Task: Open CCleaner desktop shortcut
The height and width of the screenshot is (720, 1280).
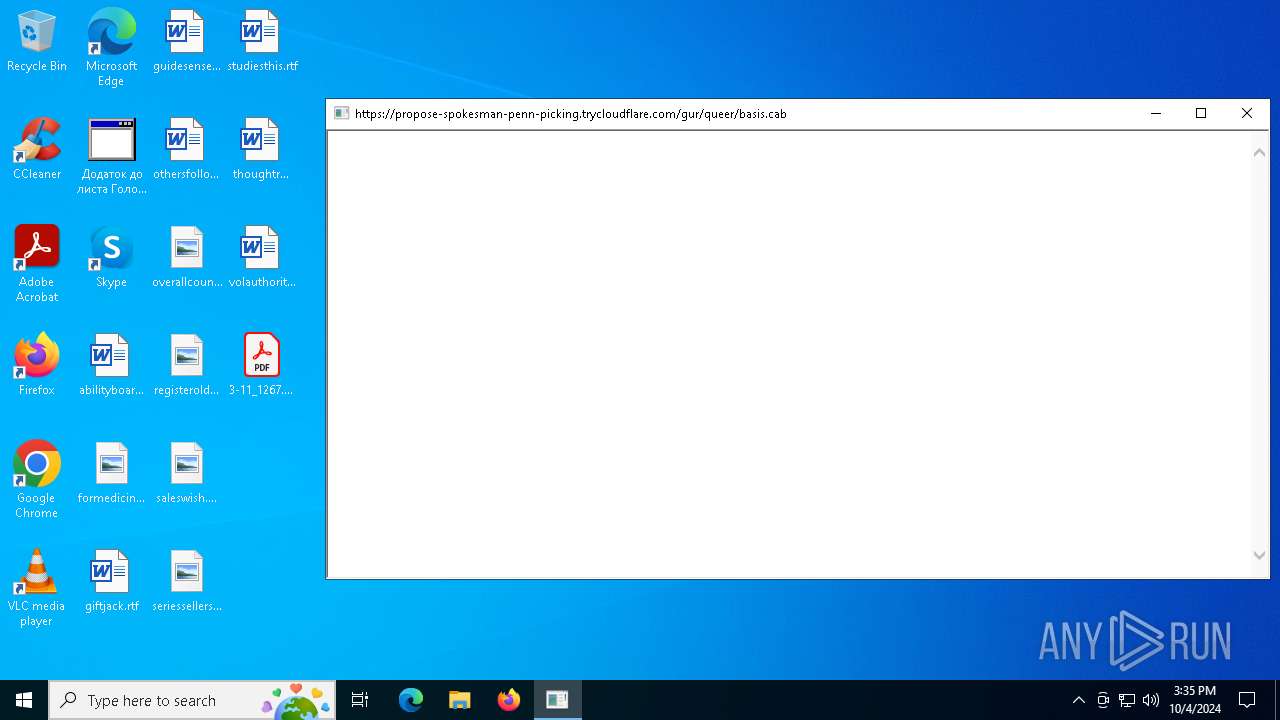Action: (x=37, y=150)
